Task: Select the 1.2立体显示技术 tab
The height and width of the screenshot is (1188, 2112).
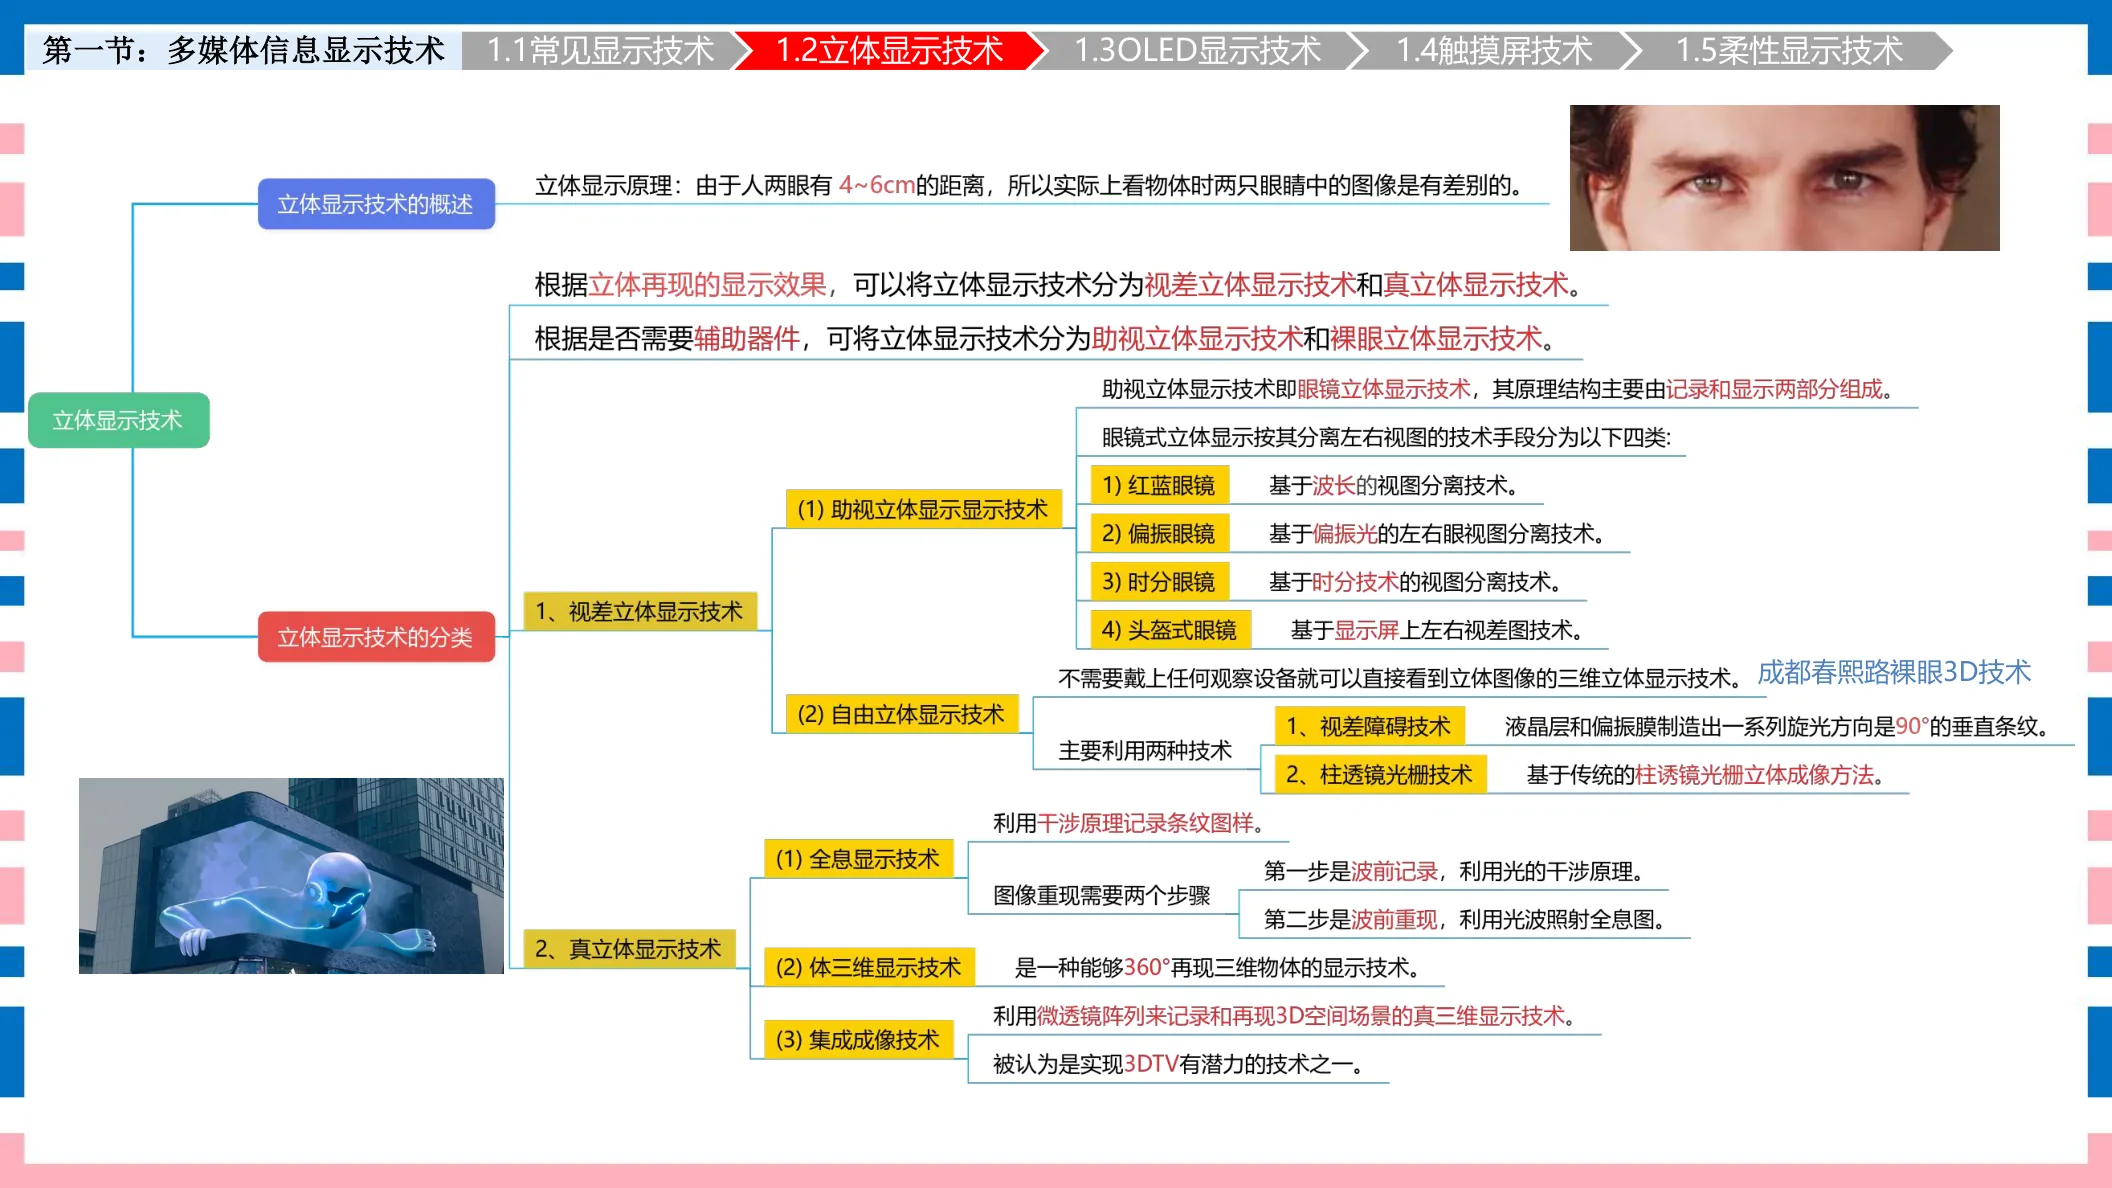Action: click(889, 50)
